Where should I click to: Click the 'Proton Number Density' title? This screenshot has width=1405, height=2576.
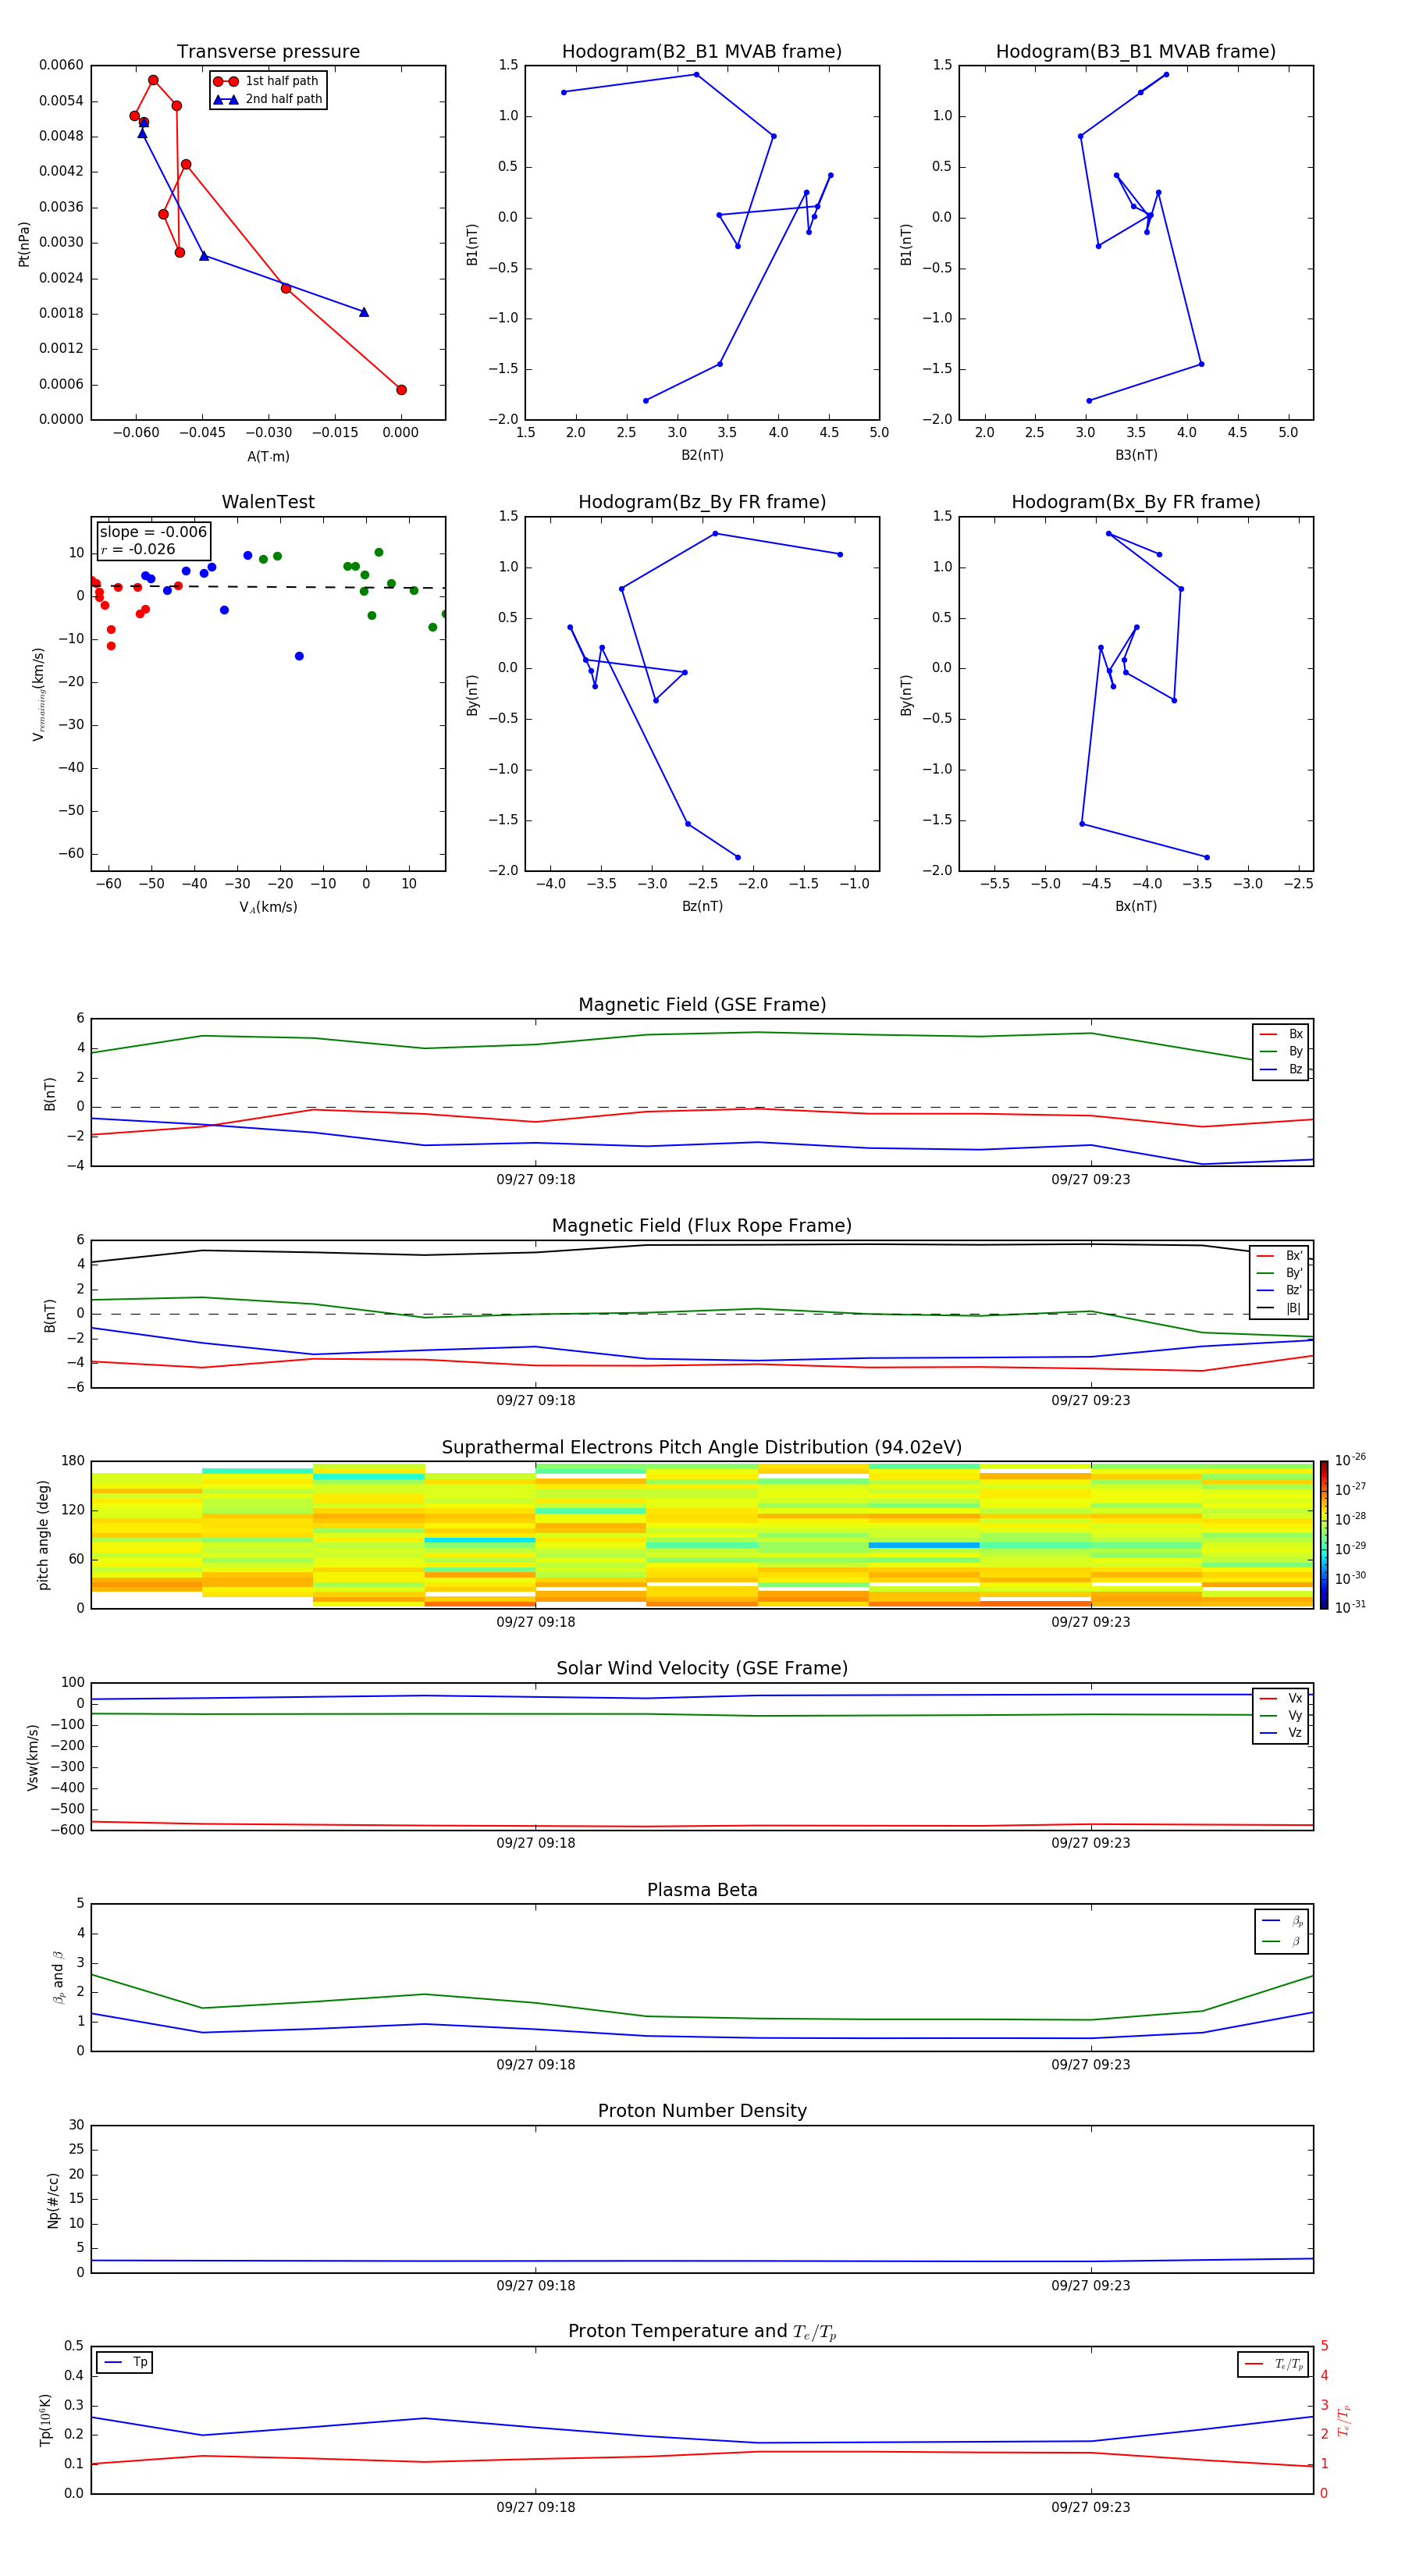click(702, 2111)
